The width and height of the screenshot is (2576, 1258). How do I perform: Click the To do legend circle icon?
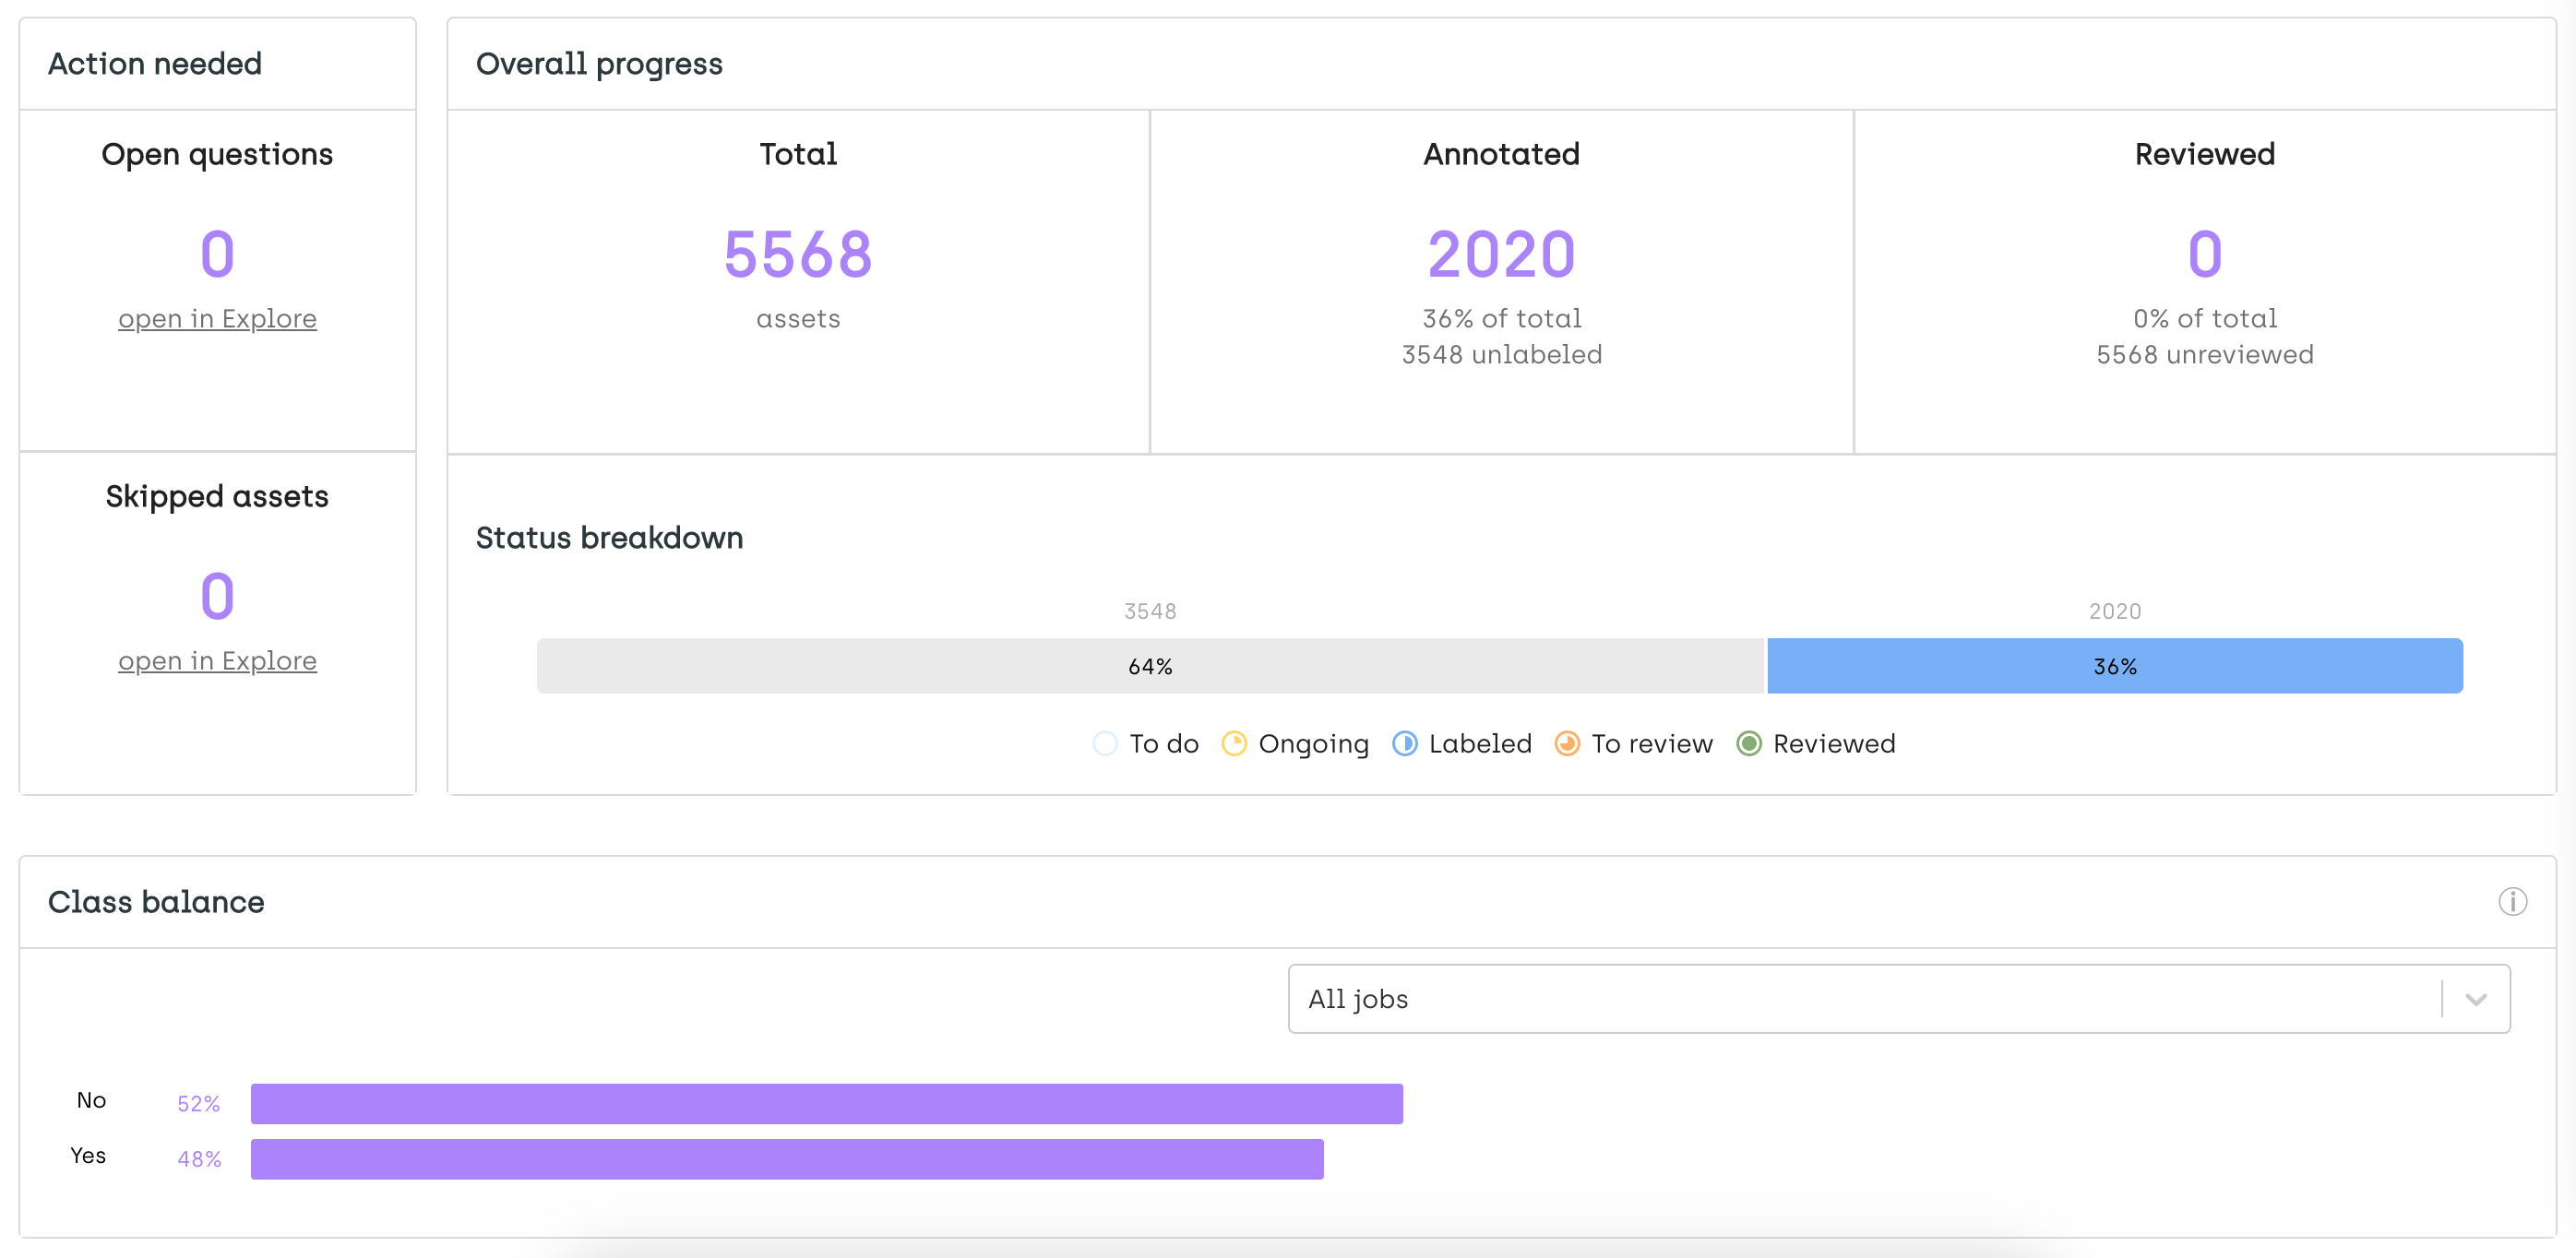pyautogui.click(x=1104, y=744)
